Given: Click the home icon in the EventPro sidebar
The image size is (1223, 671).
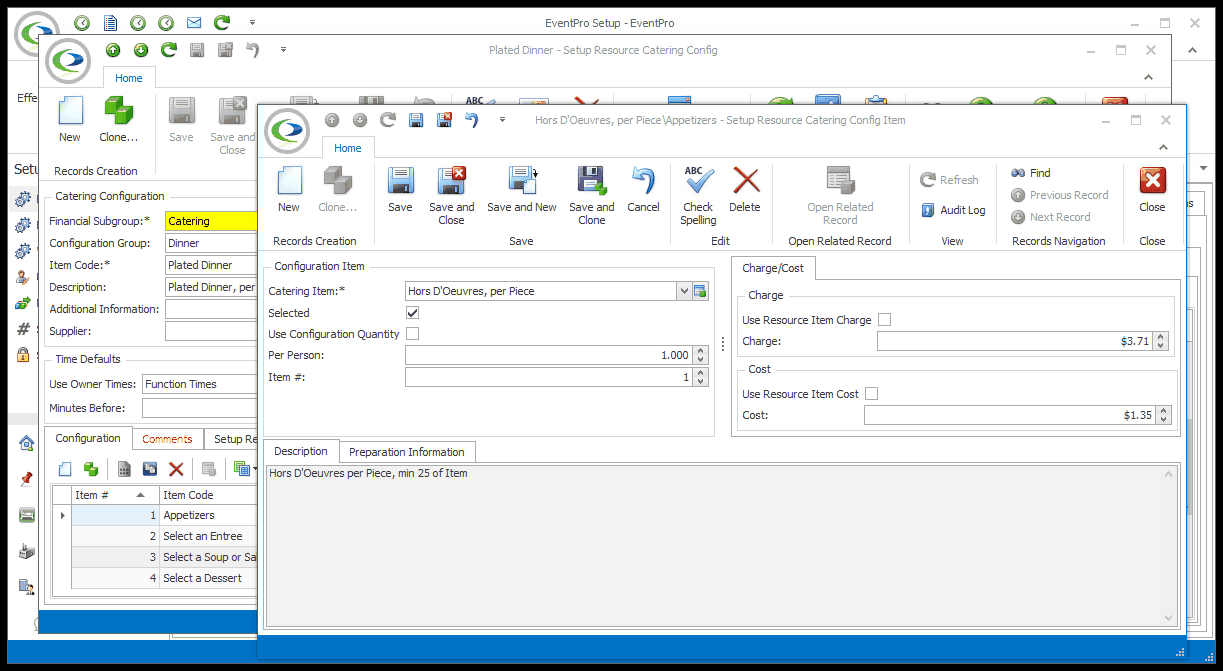Looking at the screenshot, I should coord(26,443).
